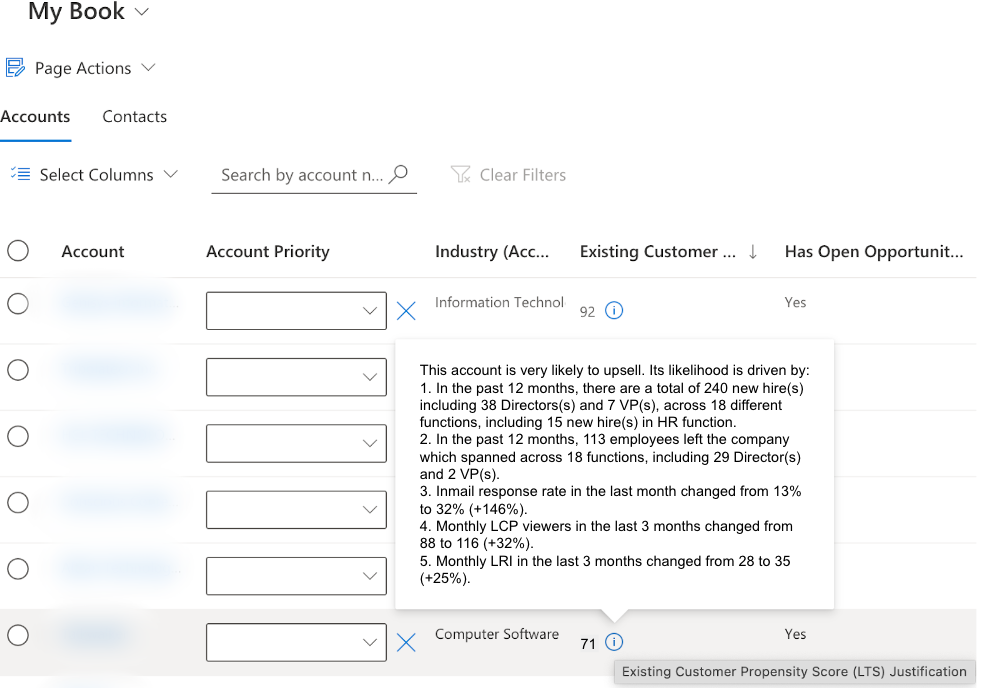
Task: Click the search by account name field
Action: 301,175
